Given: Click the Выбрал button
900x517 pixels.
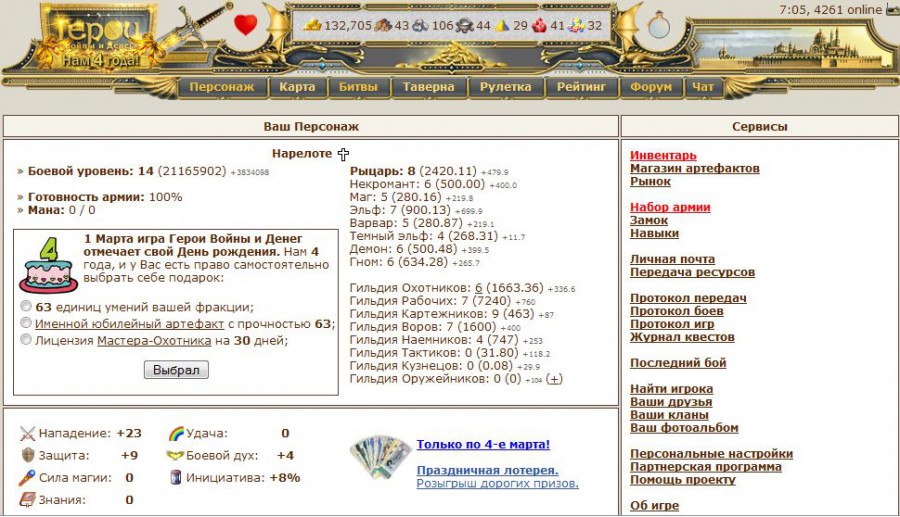Looking at the screenshot, I should (x=176, y=370).
